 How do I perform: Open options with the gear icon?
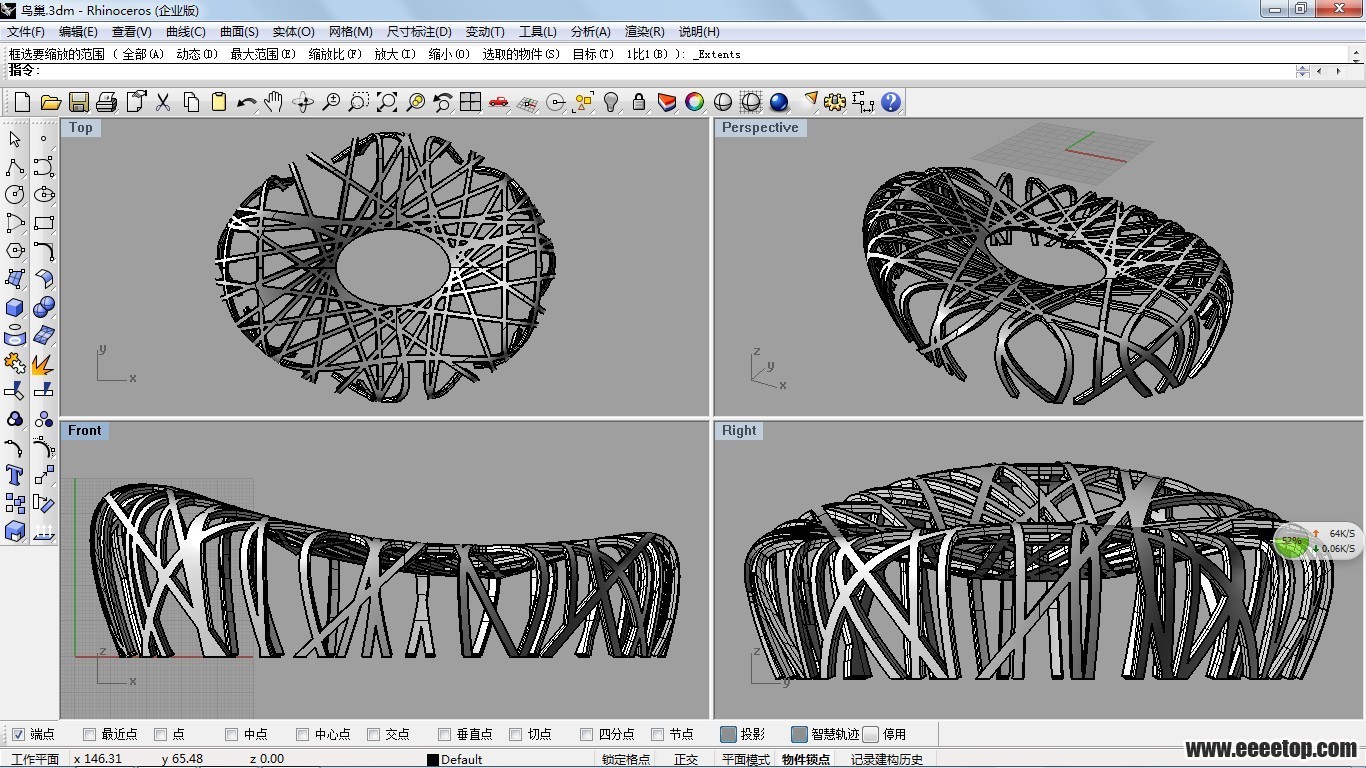[x=835, y=102]
